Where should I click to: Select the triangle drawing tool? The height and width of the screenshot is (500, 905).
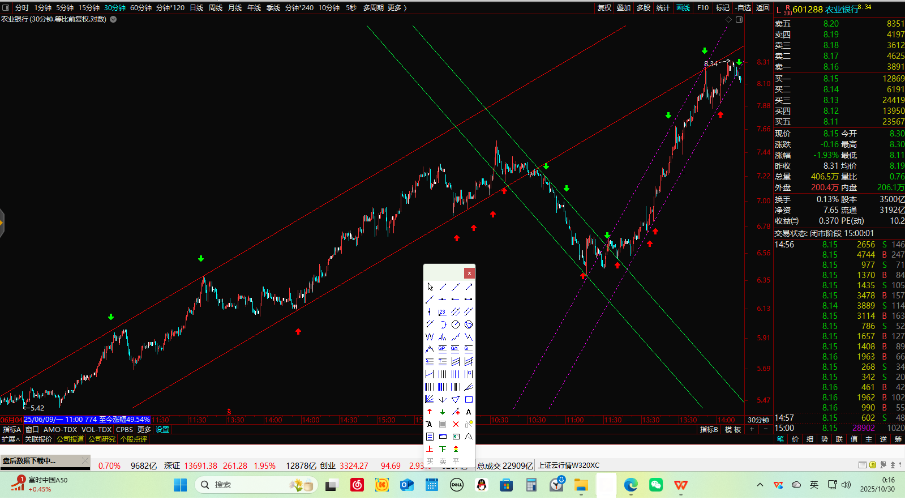[456, 400]
